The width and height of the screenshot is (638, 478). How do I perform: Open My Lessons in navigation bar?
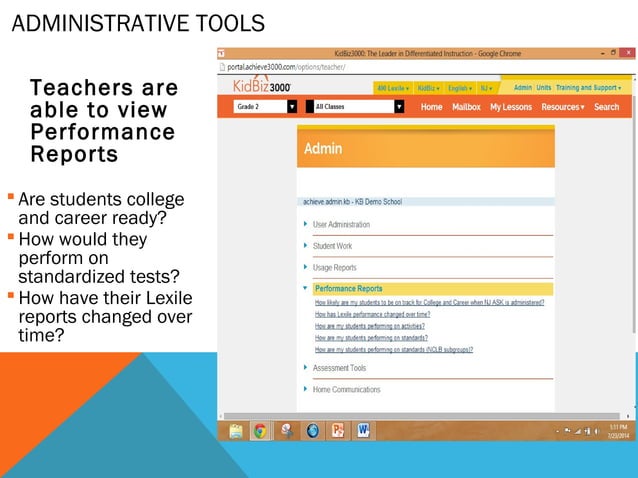click(x=511, y=107)
